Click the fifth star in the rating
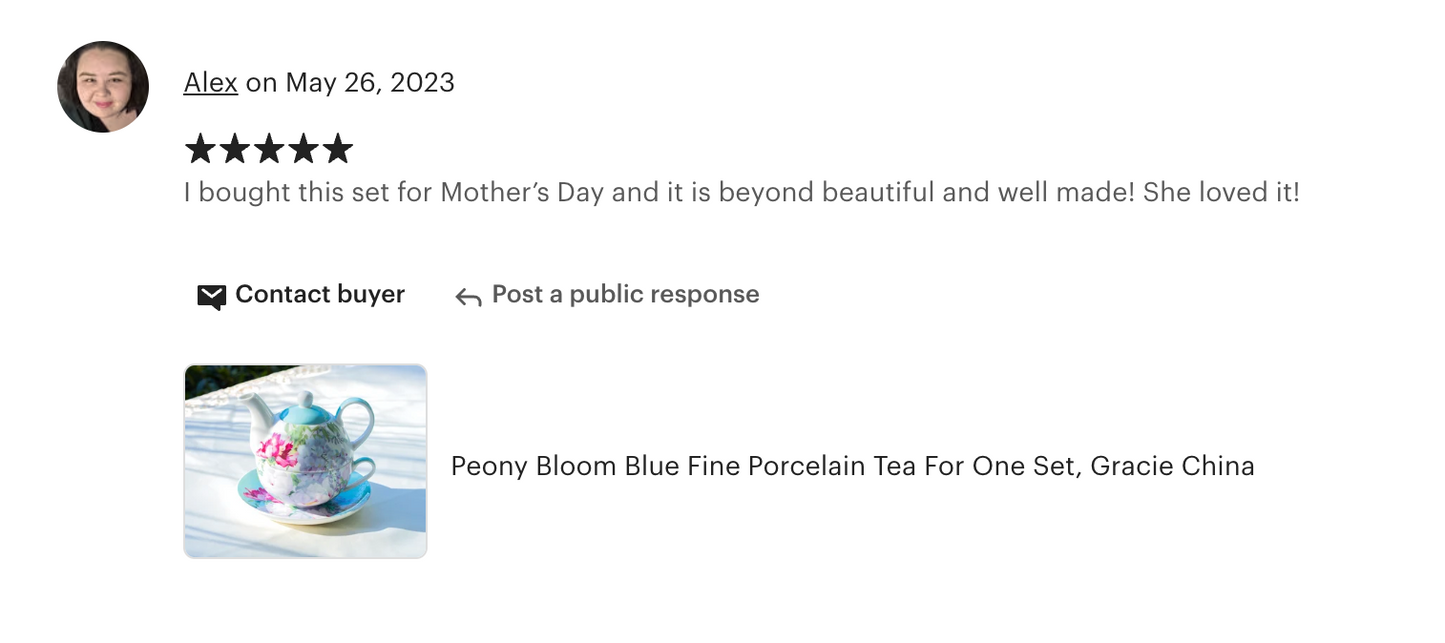 [338, 149]
